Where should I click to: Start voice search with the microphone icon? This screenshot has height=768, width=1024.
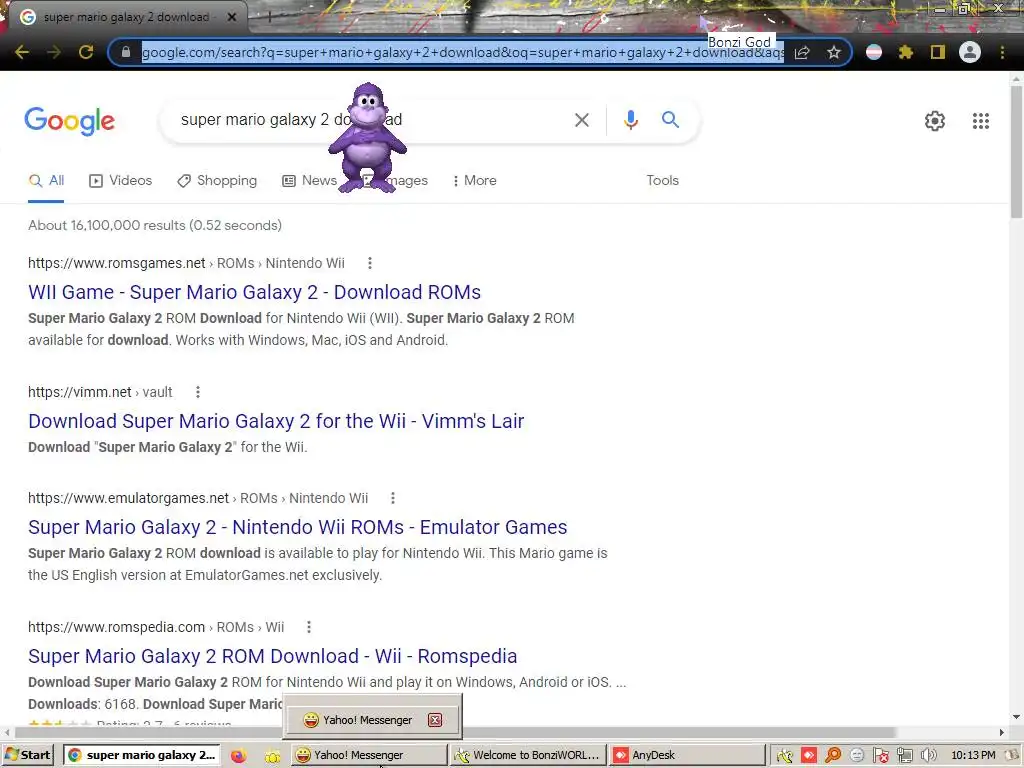click(630, 120)
